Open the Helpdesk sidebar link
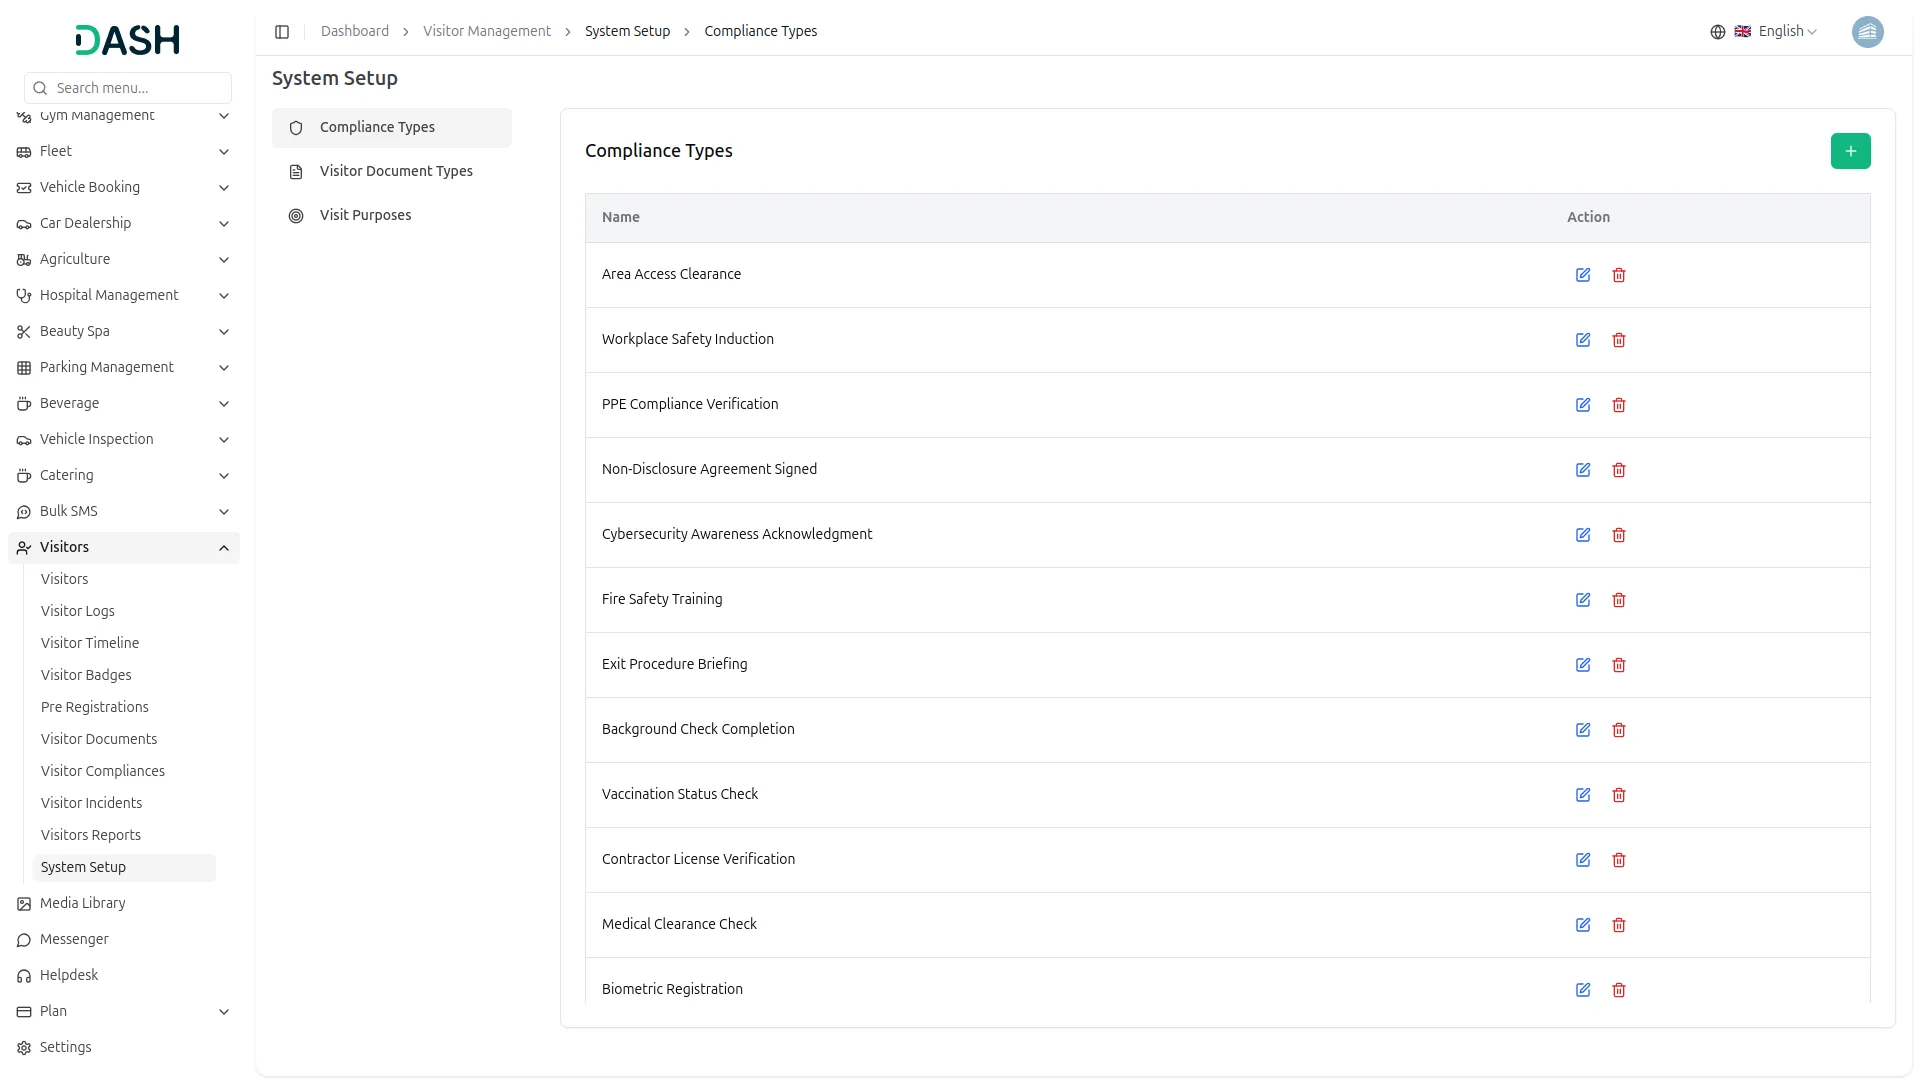This screenshot has width=1920, height=1080. [124, 976]
